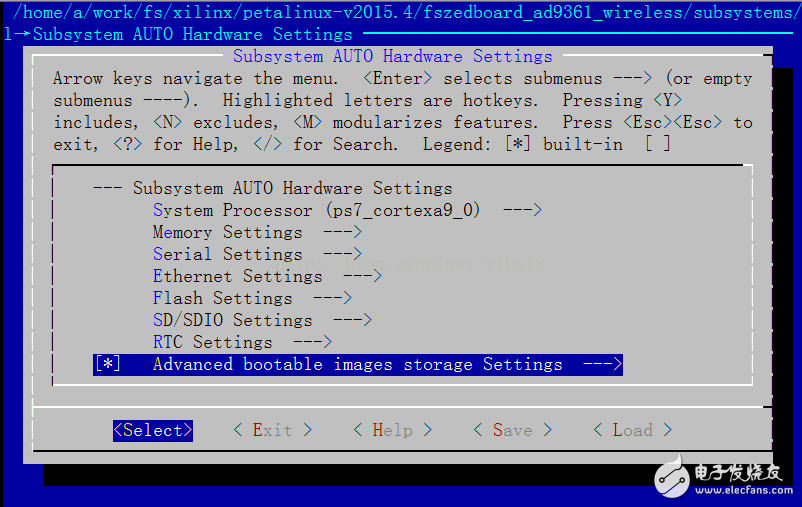Screen dimensions: 802x507
Task: Click Advanced bootable images storage Settings label
Action: pos(357,365)
